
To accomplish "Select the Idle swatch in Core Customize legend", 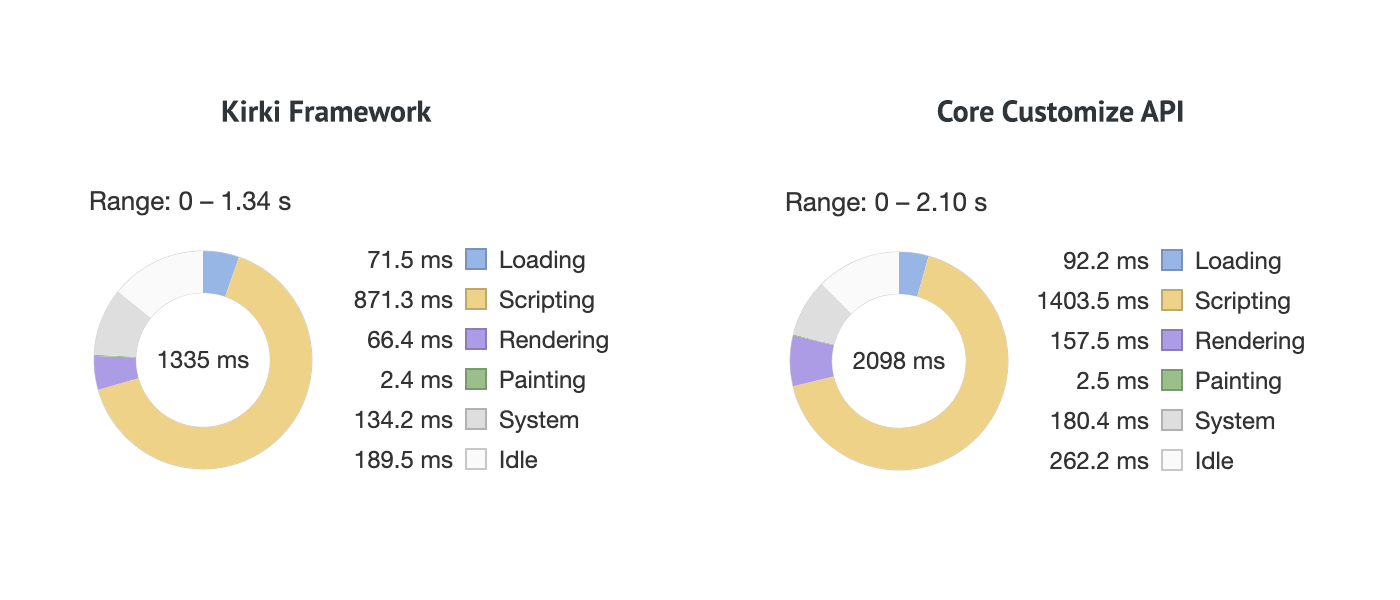I will tap(1172, 461).
